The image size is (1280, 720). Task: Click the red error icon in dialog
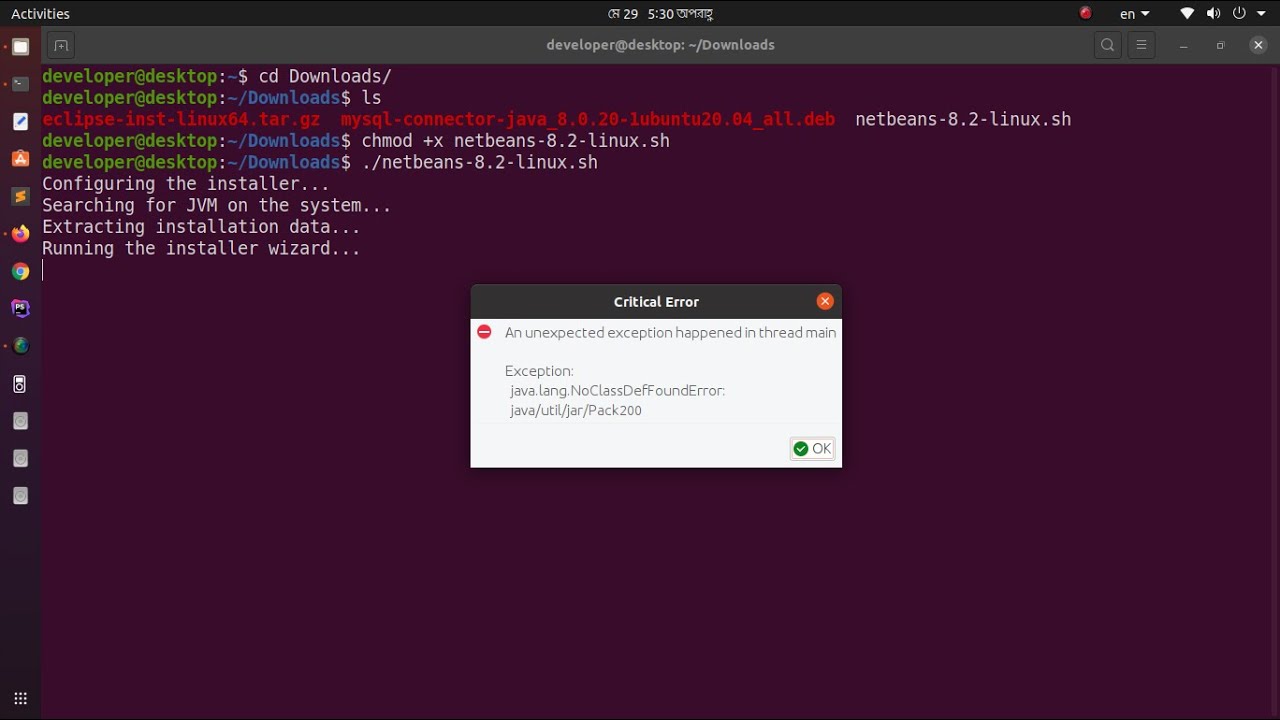(484, 332)
